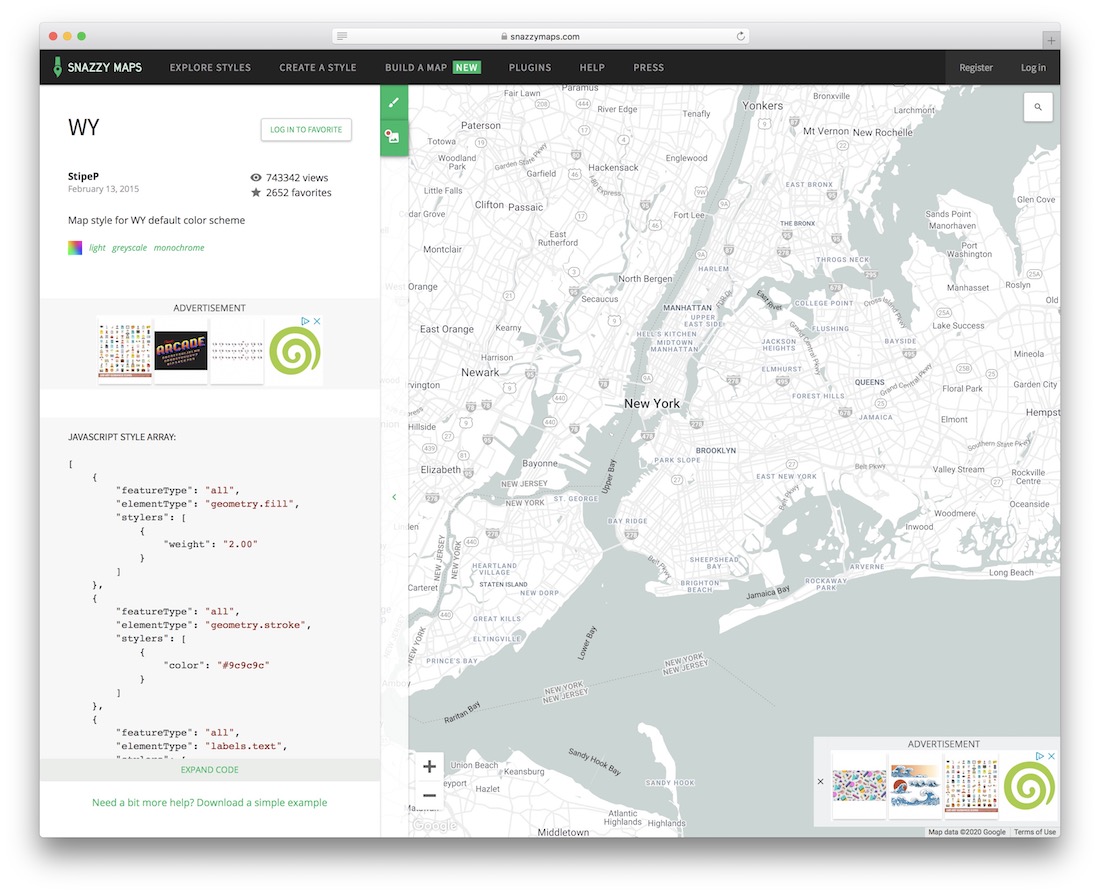Open Safari reader view icon
Viewport: 1100px width, 894px height.
pos(342,36)
